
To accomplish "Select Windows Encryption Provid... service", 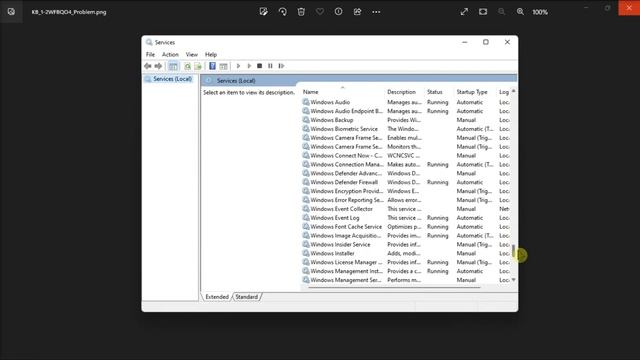I will (406, 191).
